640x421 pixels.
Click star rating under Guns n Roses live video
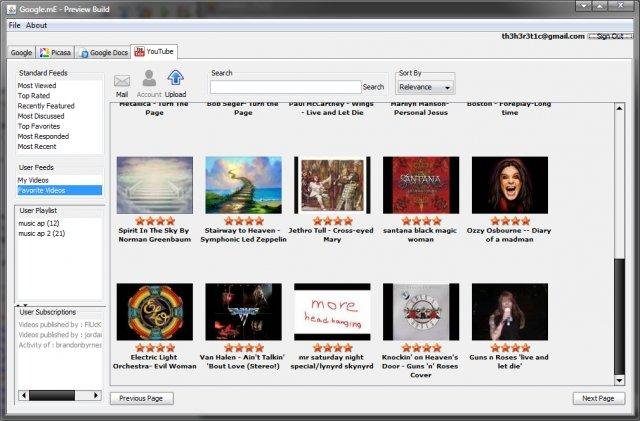[510, 347]
